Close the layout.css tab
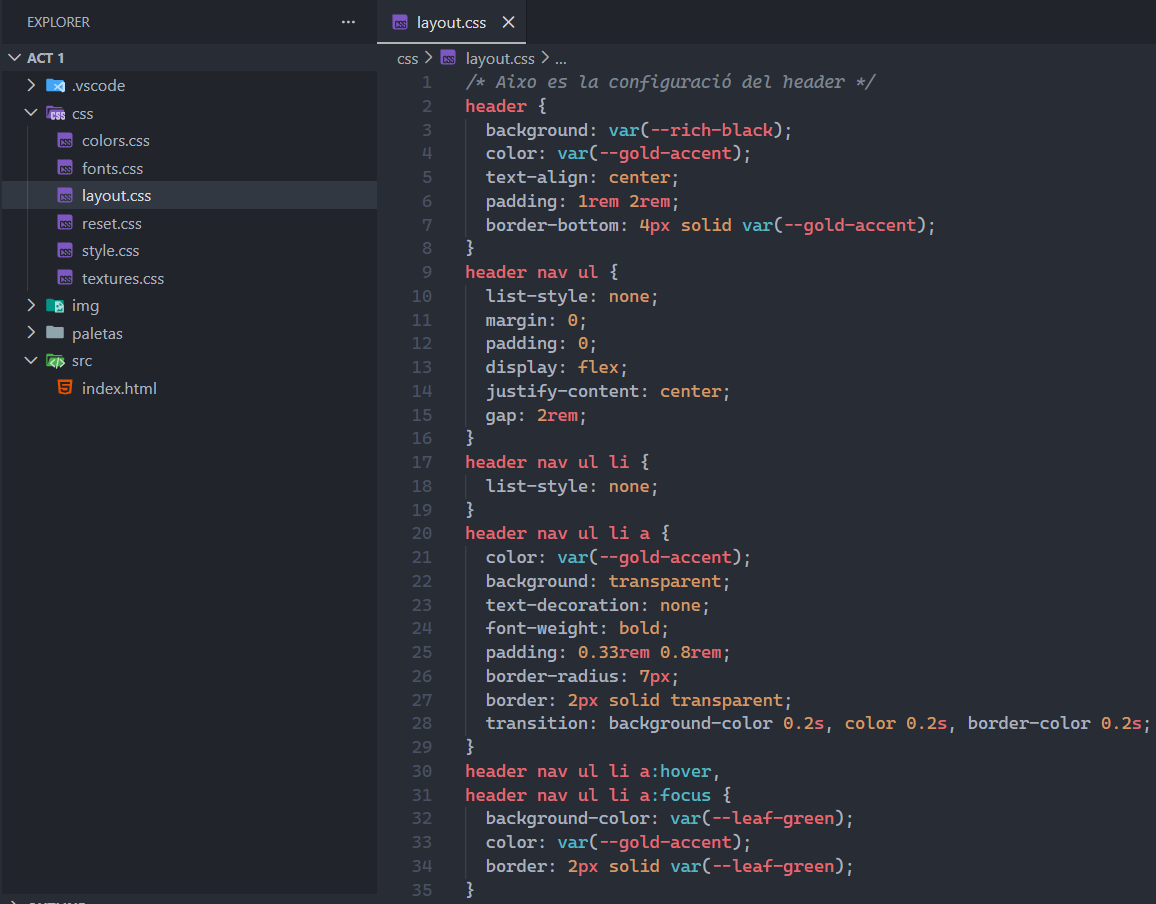The width and height of the screenshot is (1156, 904). pos(508,22)
